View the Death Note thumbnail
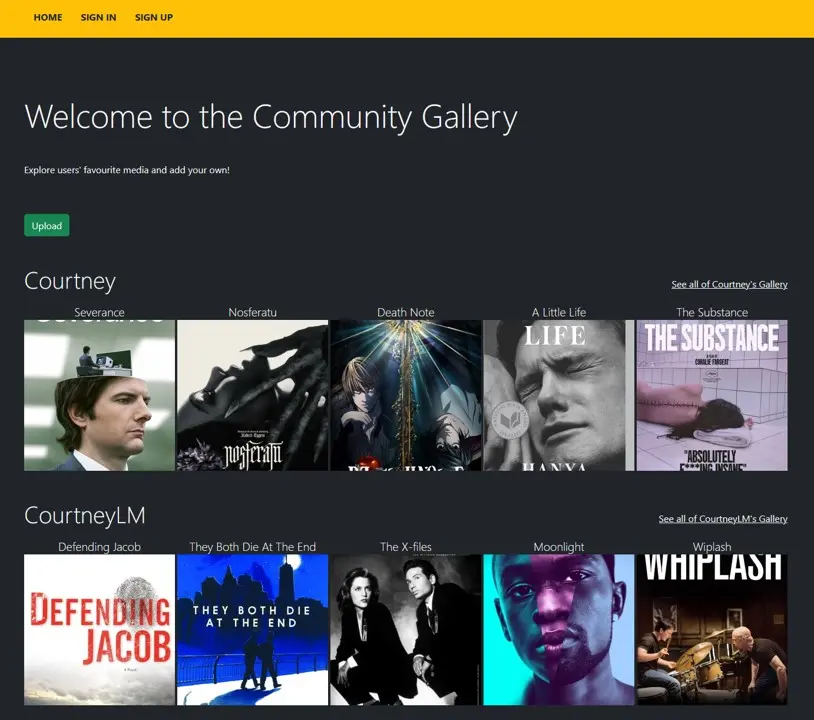Image resolution: width=814 pixels, height=720 pixels. [x=405, y=394]
